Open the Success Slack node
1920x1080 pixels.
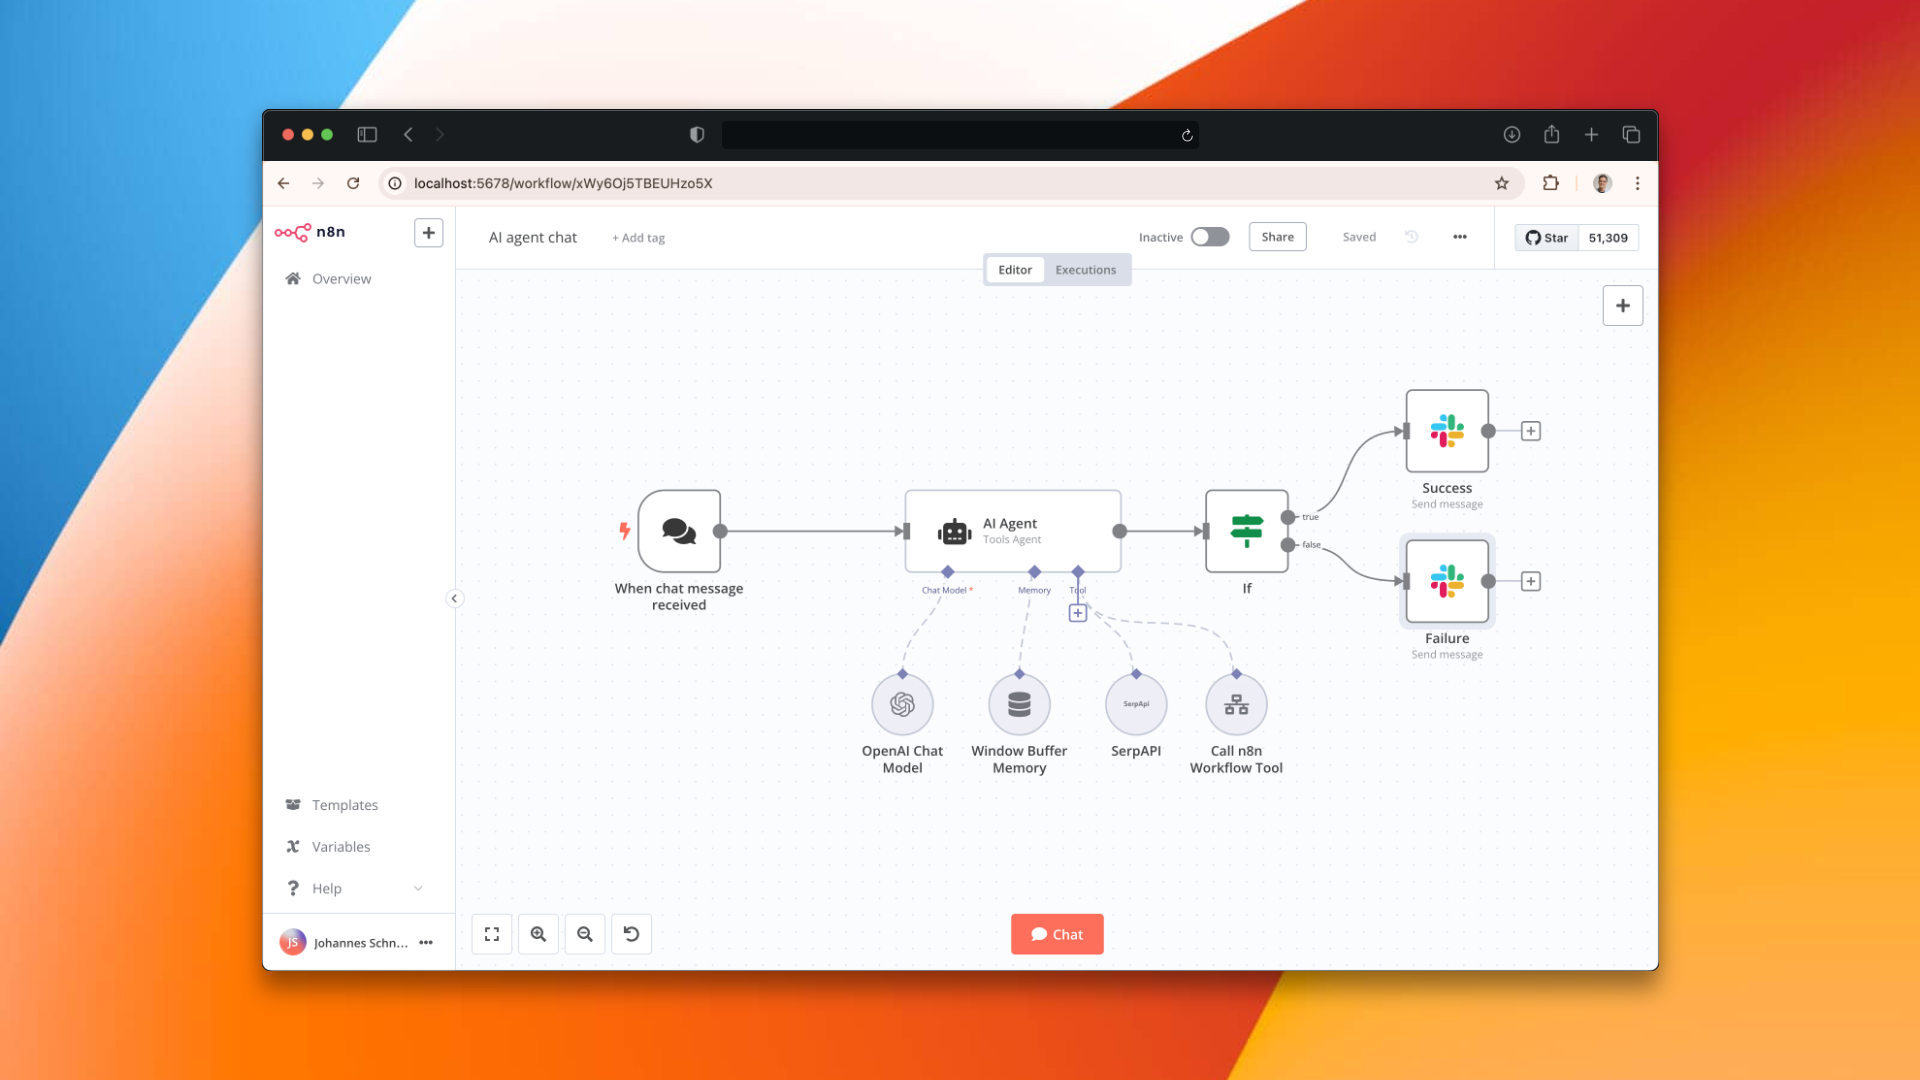1446,431
